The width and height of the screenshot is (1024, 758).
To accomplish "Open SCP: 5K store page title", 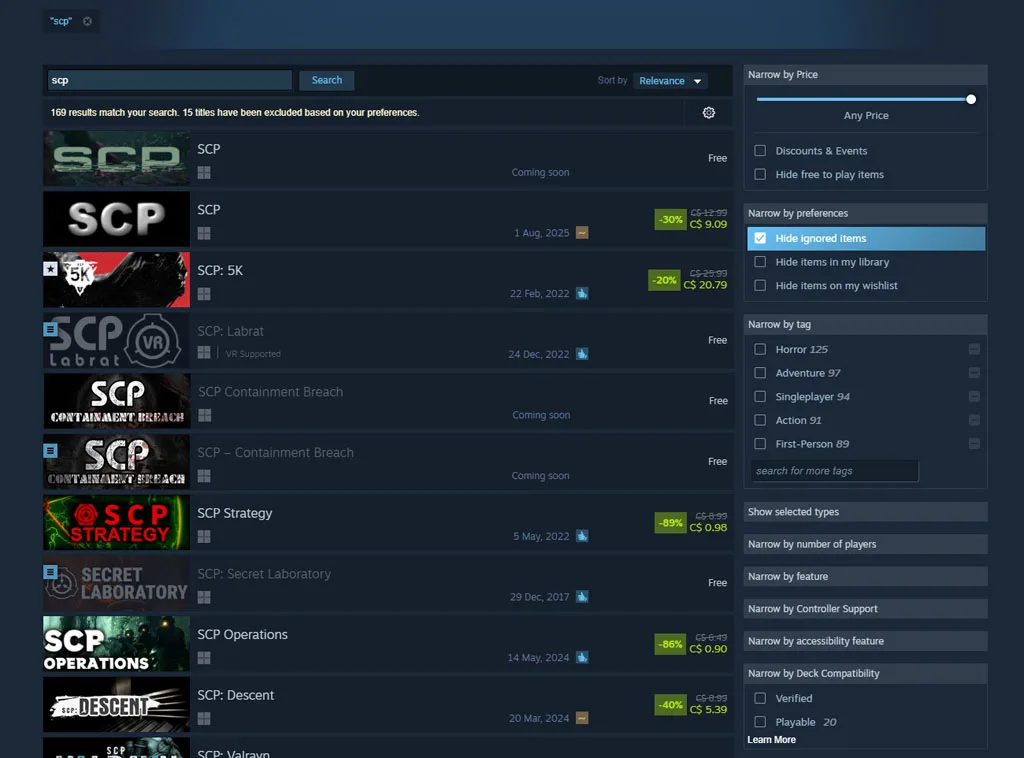I will coord(220,270).
